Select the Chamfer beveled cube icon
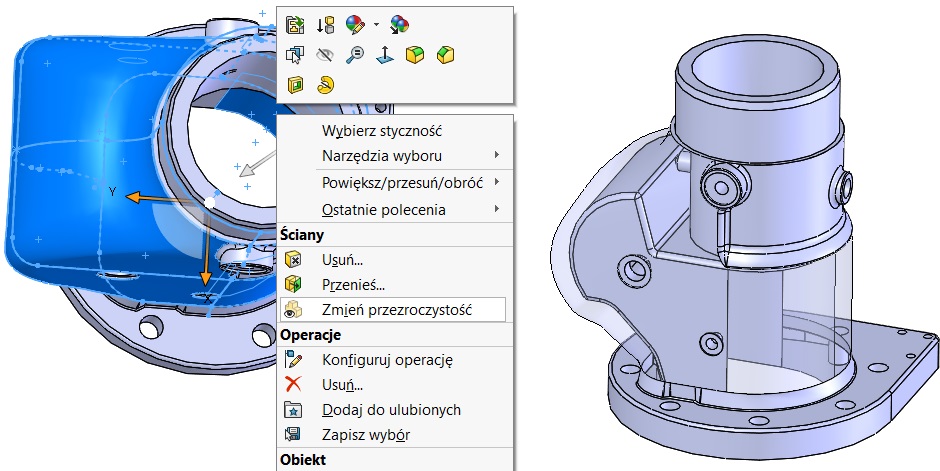940x471 pixels. coord(445,55)
